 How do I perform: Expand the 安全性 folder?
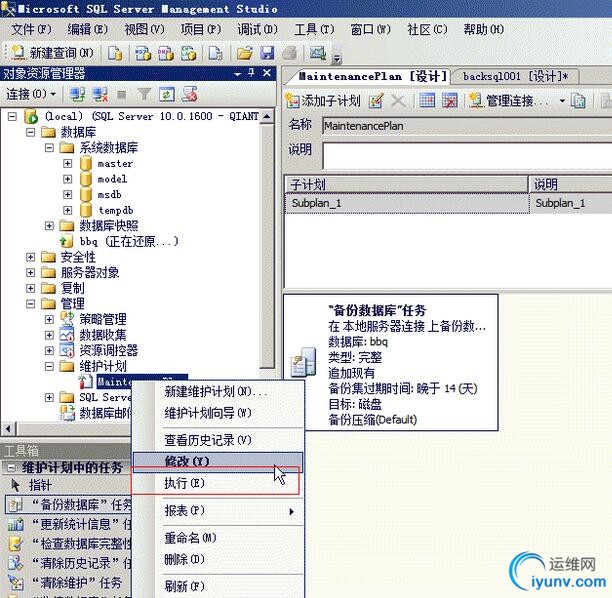point(30,257)
